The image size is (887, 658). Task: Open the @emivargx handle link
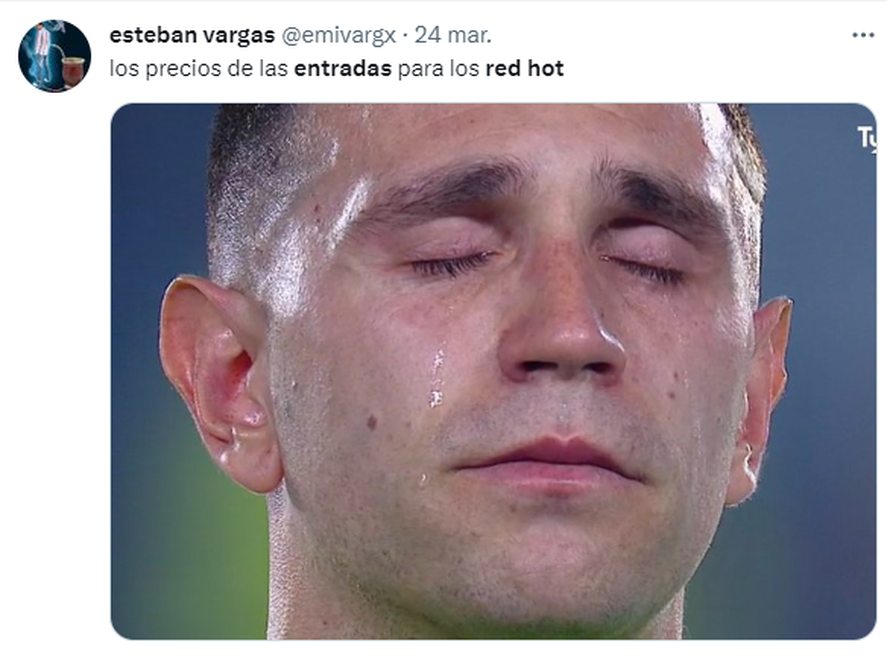[338, 35]
